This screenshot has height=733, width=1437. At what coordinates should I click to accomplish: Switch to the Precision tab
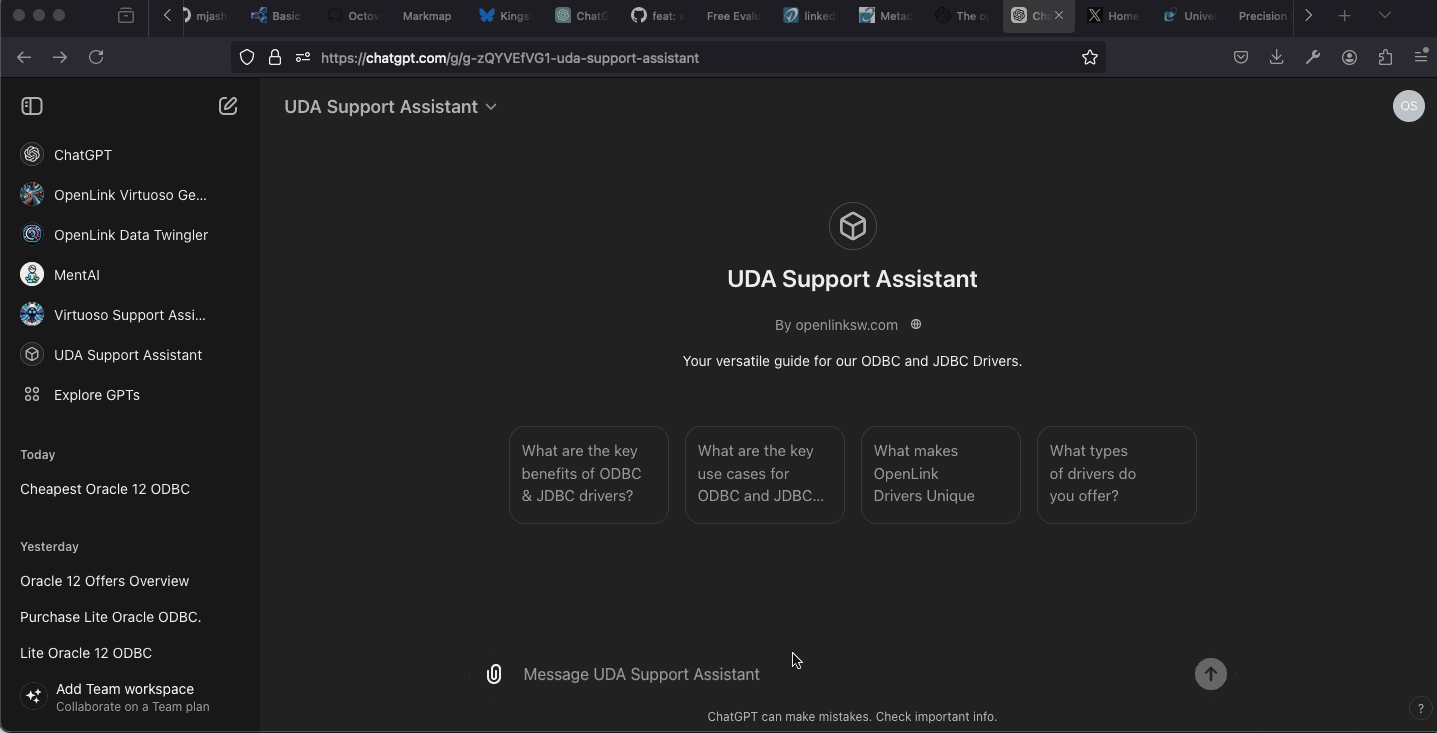point(1262,15)
